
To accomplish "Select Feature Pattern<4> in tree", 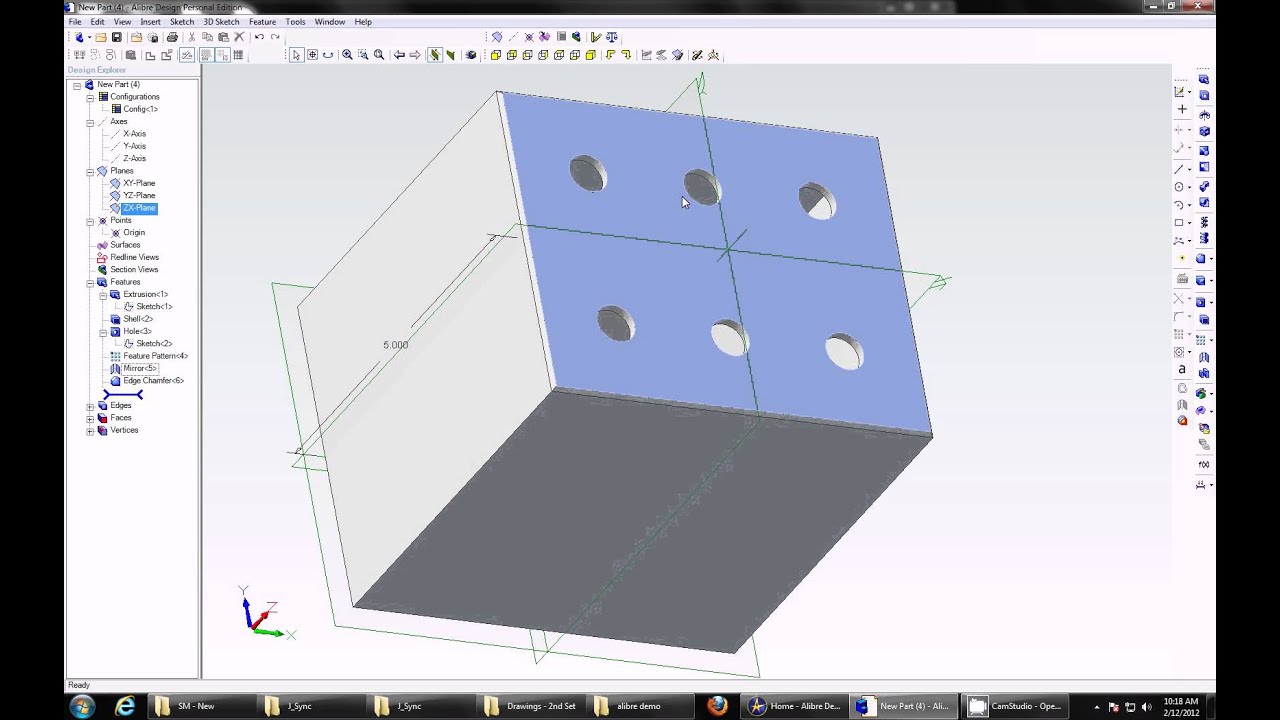I will (x=155, y=356).
